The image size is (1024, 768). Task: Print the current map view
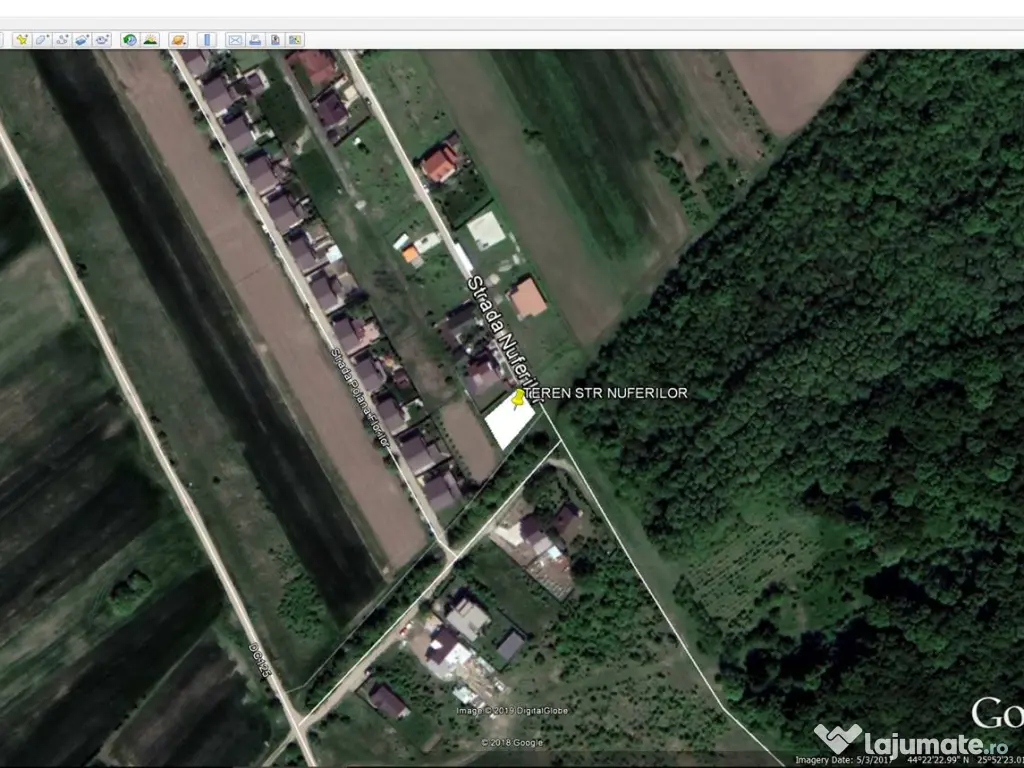click(x=255, y=40)
